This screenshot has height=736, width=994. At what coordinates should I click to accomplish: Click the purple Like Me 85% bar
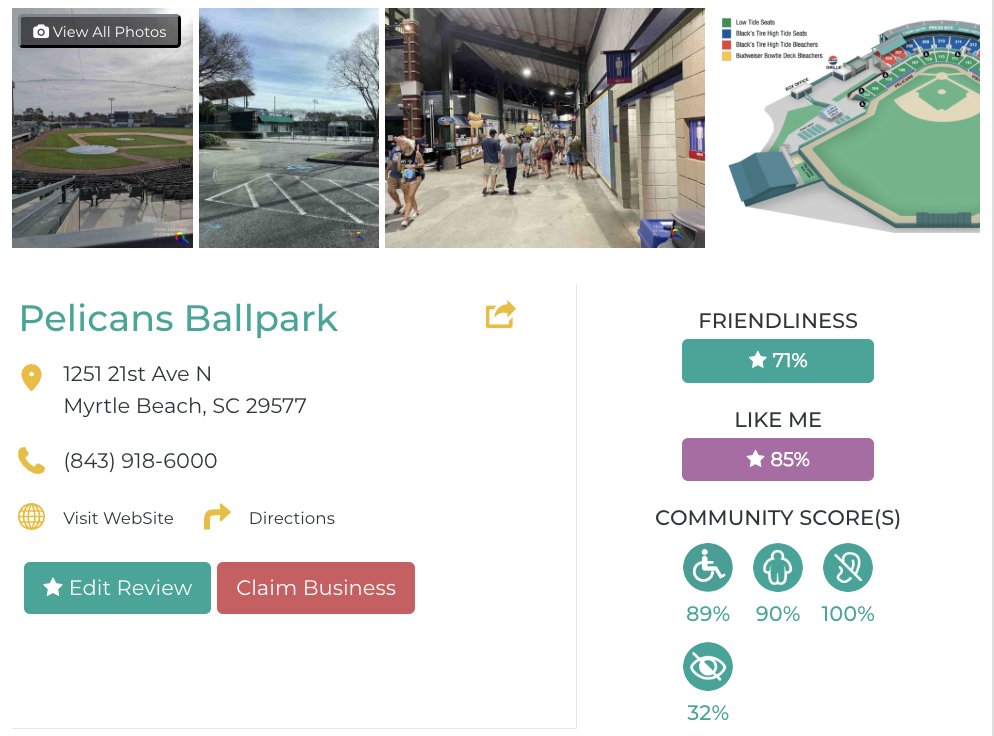pos(778,460)
